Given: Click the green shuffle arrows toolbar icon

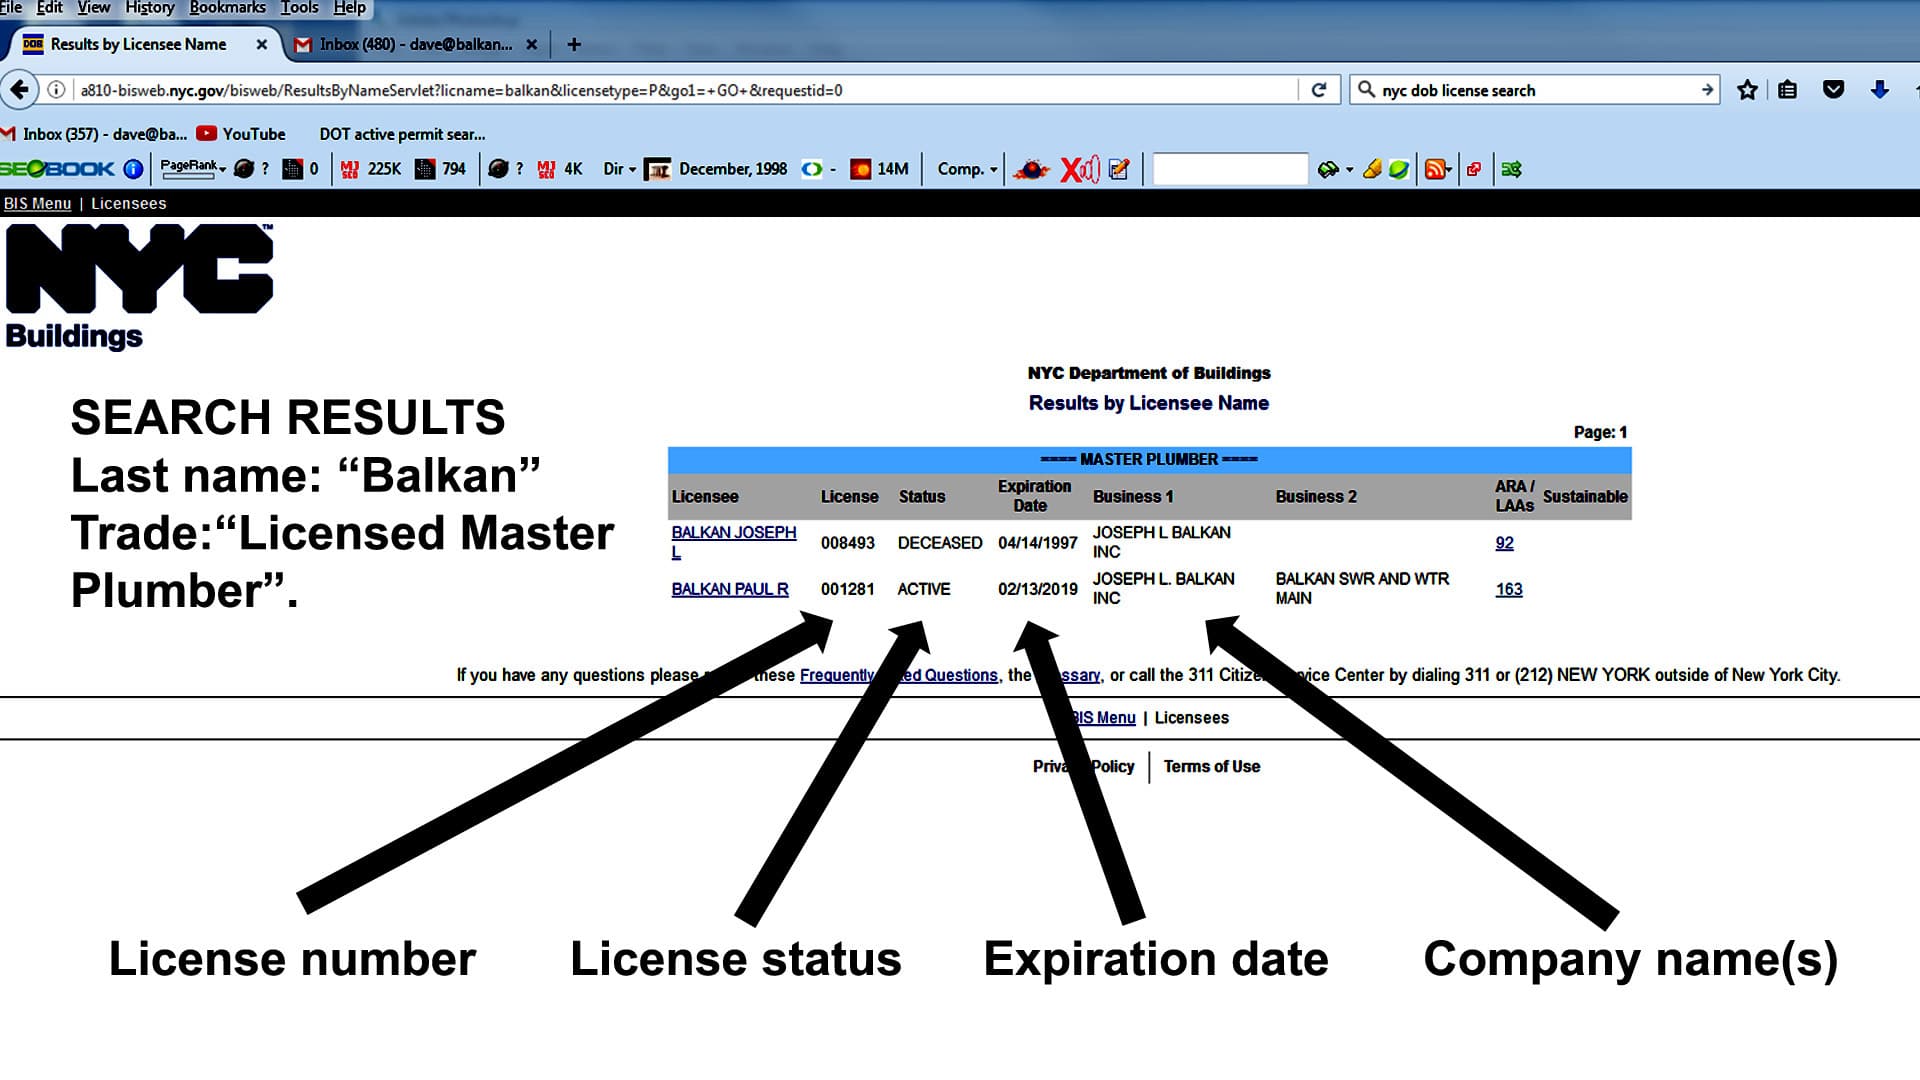Looking at the screenshot, I should pos(1511,169).
